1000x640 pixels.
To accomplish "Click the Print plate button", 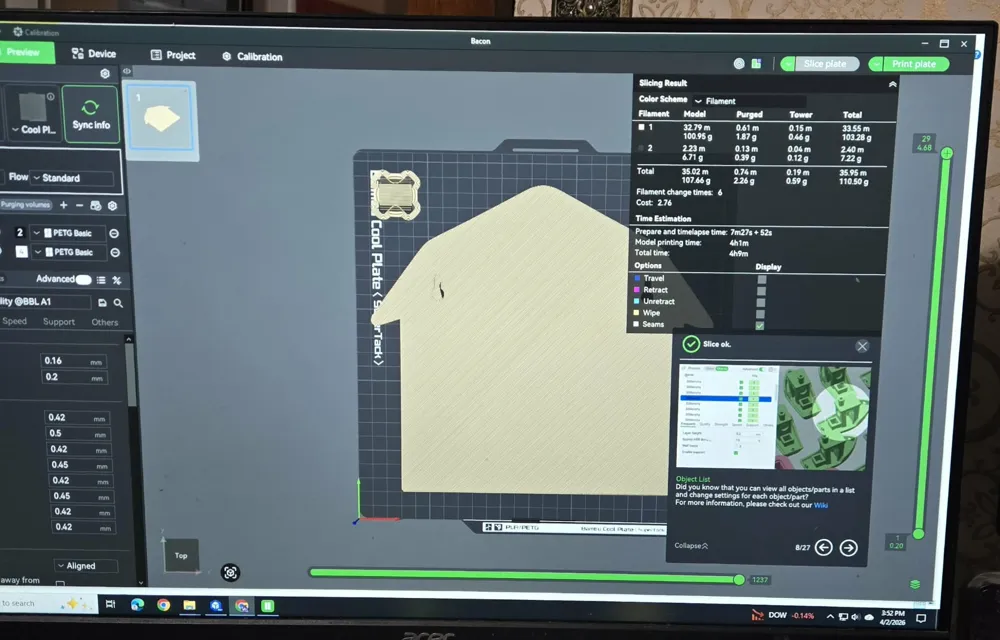I will (x=915, y=64).
